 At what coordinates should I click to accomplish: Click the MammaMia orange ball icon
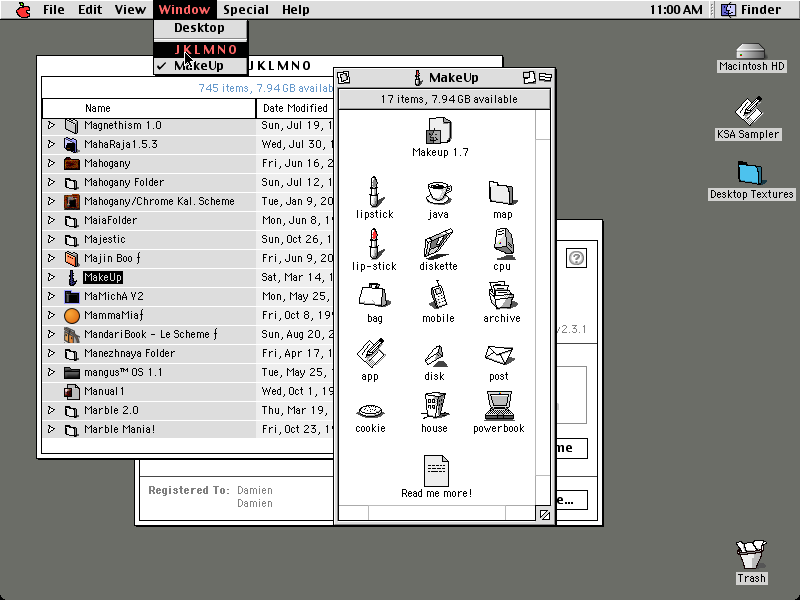tap(71, 316)
